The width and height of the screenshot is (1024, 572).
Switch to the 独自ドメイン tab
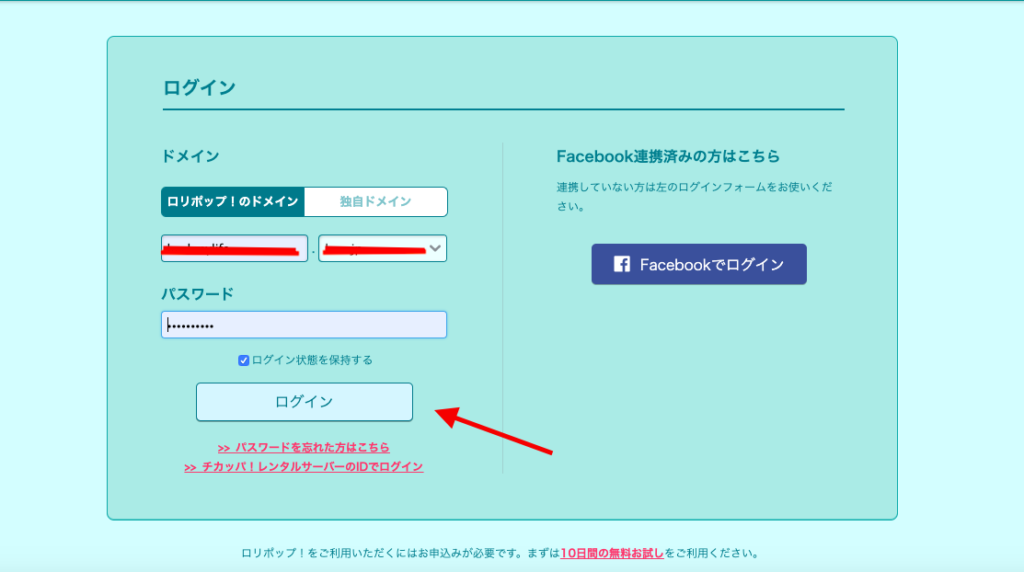pyautogui.click(x=376, y=202)
